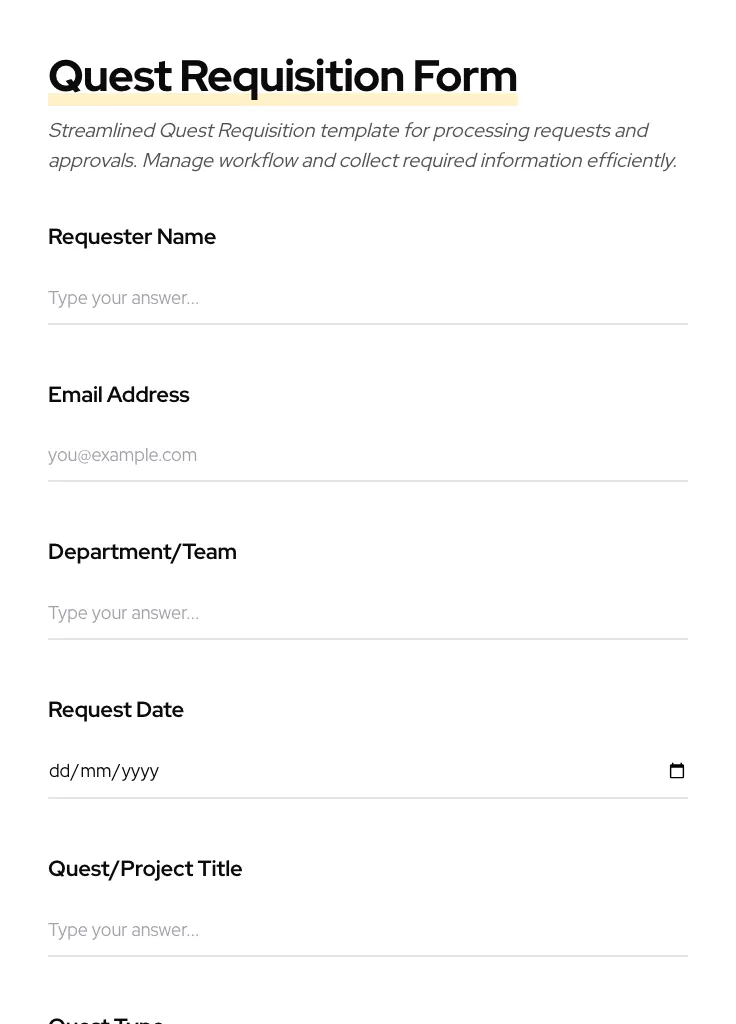Select the month (mm) segment of Request Date
Image resolution: width=736 pixels, height=1024 pixels.
tap(95, 771)
